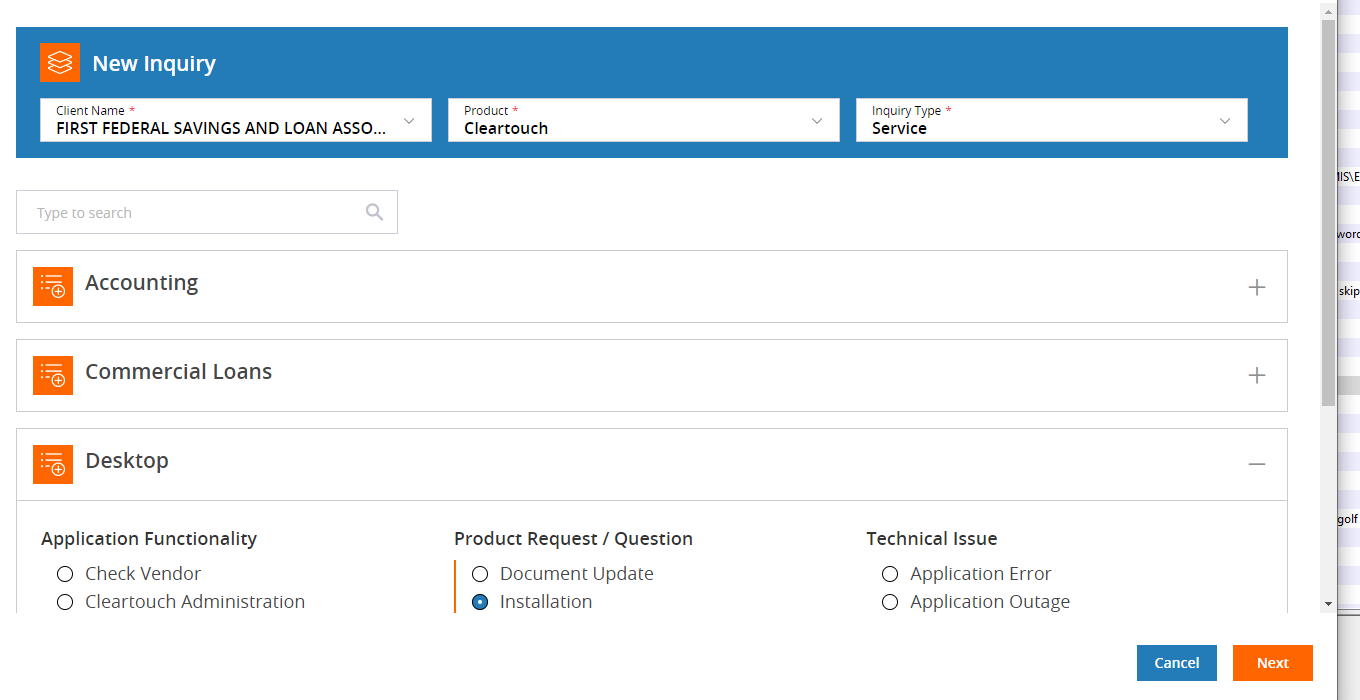
Task: Click the scrollbar down arrow
Action: (1328, 604)
